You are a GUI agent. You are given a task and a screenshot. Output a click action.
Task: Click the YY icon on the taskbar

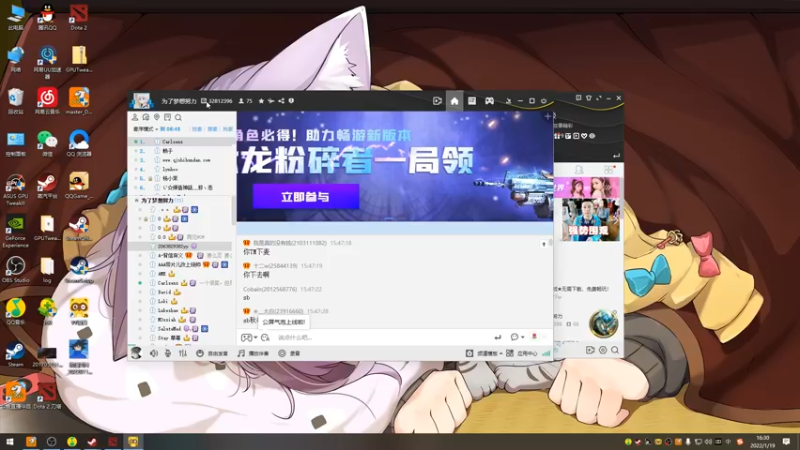tap(133, 441)
